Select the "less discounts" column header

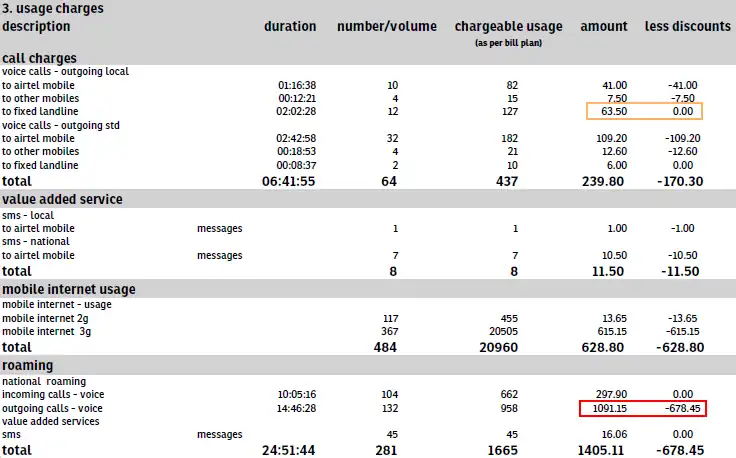point(688,26)
